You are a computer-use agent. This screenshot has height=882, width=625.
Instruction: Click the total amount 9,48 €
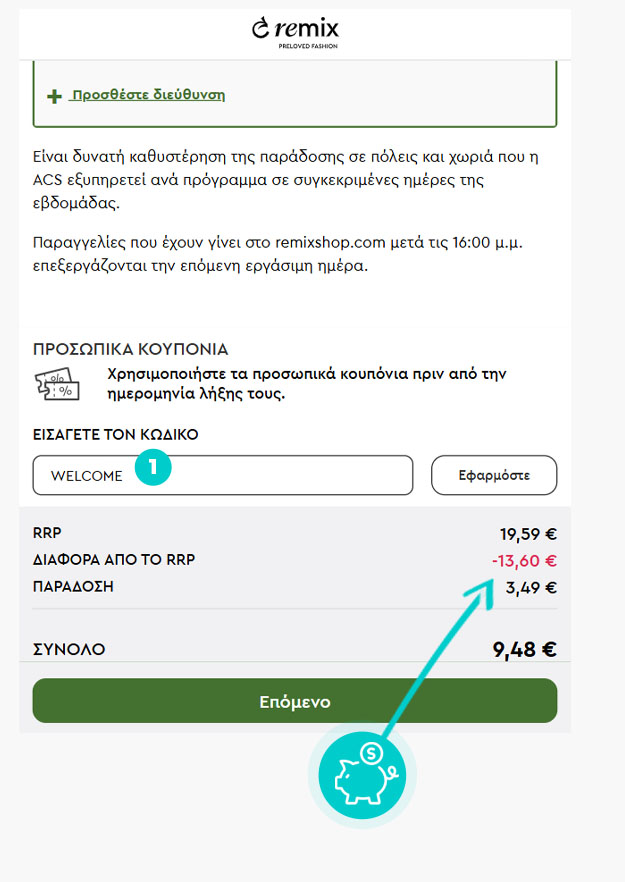524,649
